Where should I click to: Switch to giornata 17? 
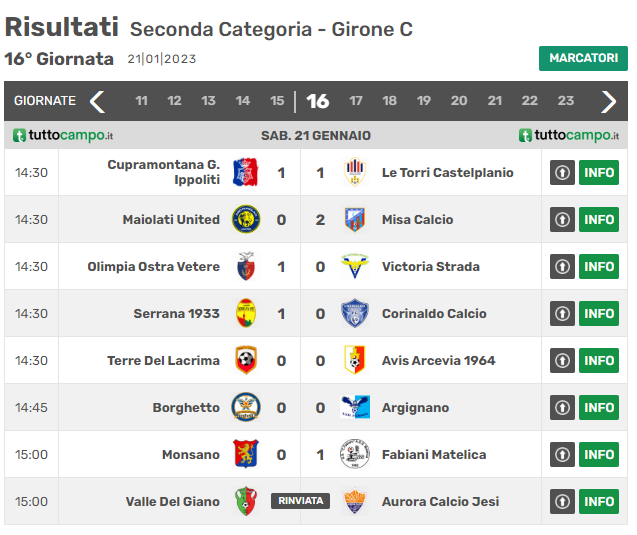355,101
